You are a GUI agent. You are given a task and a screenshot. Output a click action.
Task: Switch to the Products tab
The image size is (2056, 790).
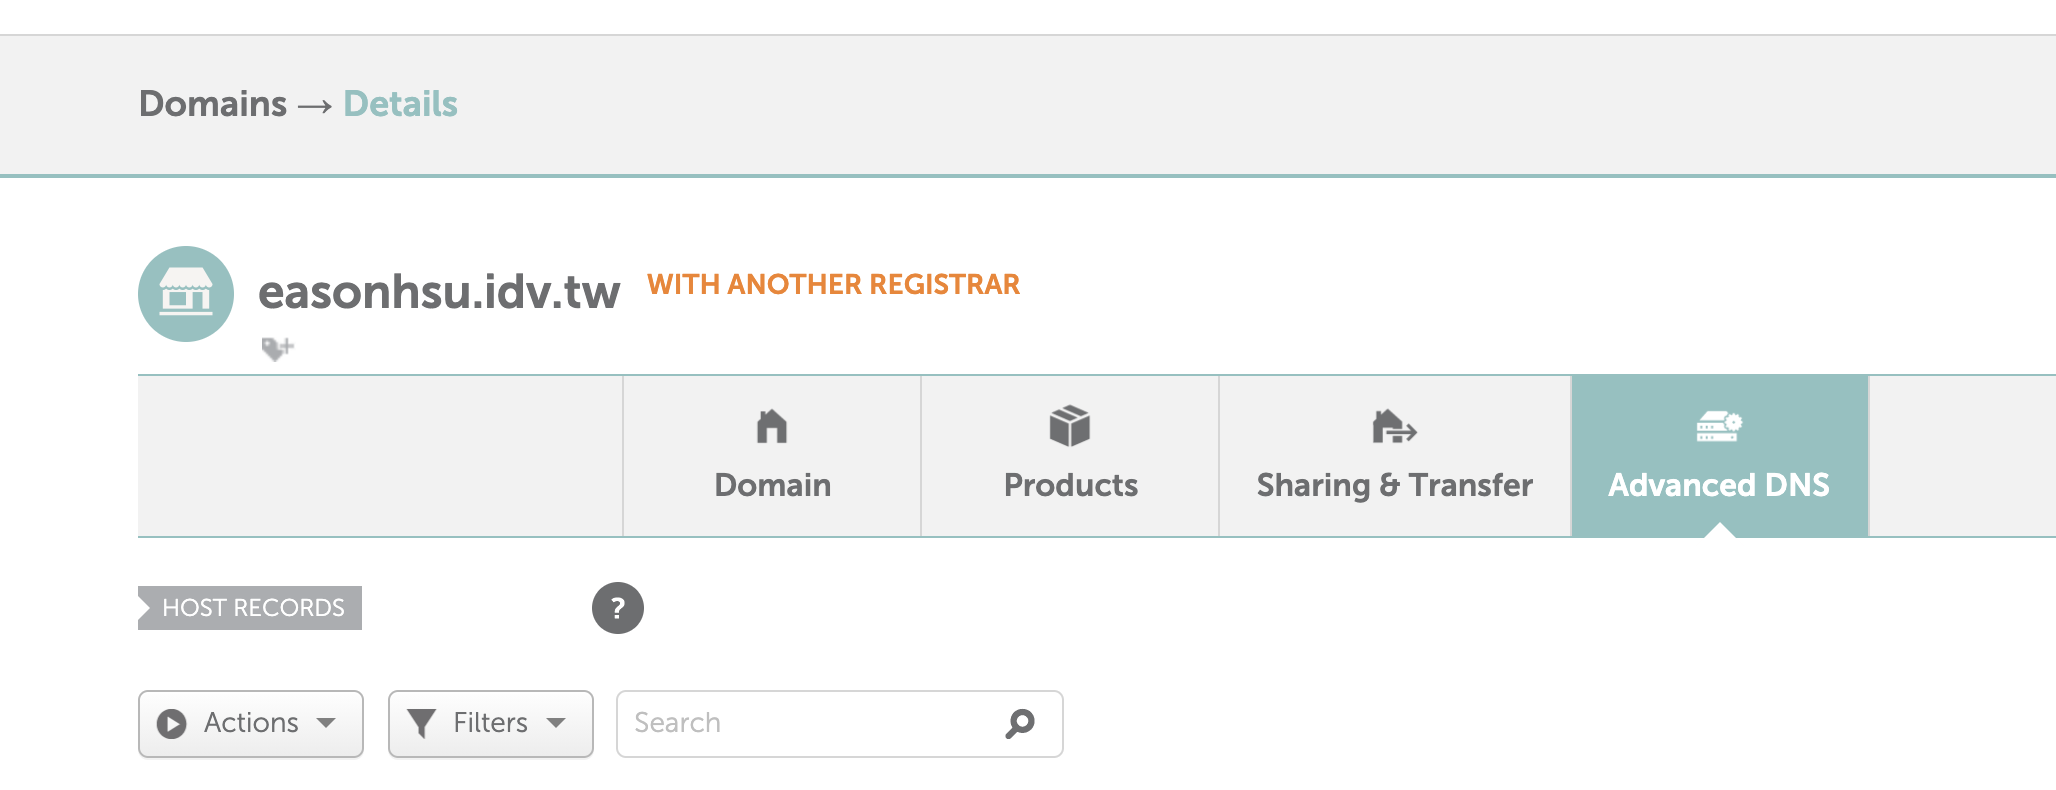pos(1070,485)
